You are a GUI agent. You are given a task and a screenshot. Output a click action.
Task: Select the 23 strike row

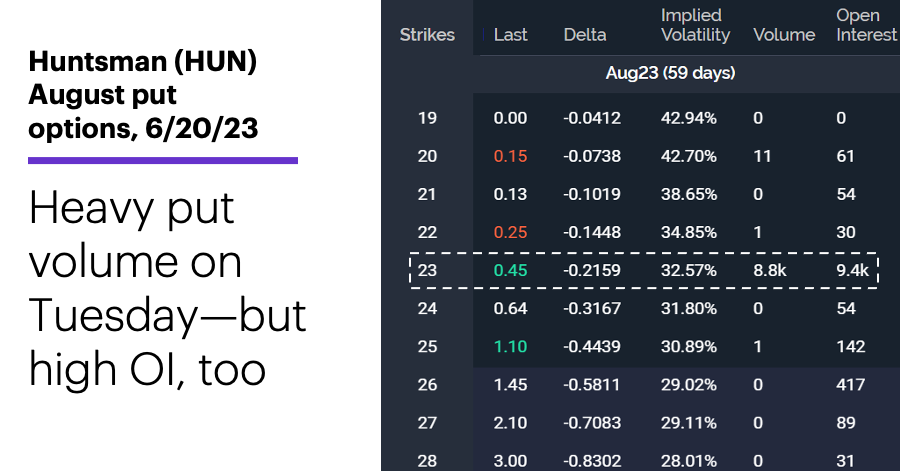click(x=644, y=270)
